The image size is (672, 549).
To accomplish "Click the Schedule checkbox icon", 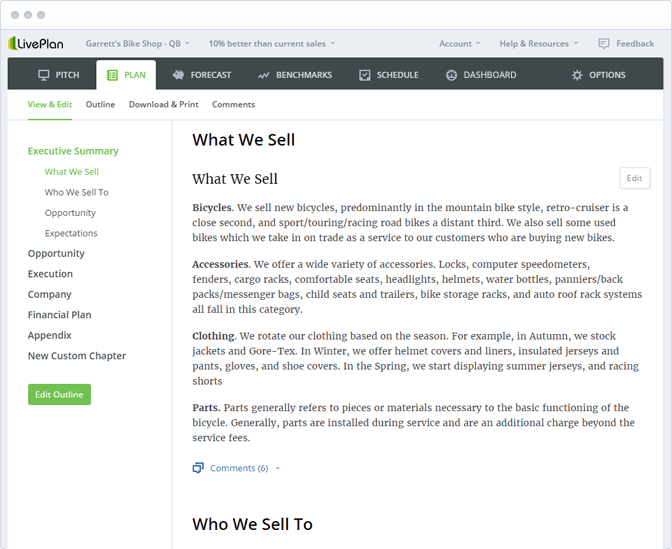I will click(x=365, y=75).
